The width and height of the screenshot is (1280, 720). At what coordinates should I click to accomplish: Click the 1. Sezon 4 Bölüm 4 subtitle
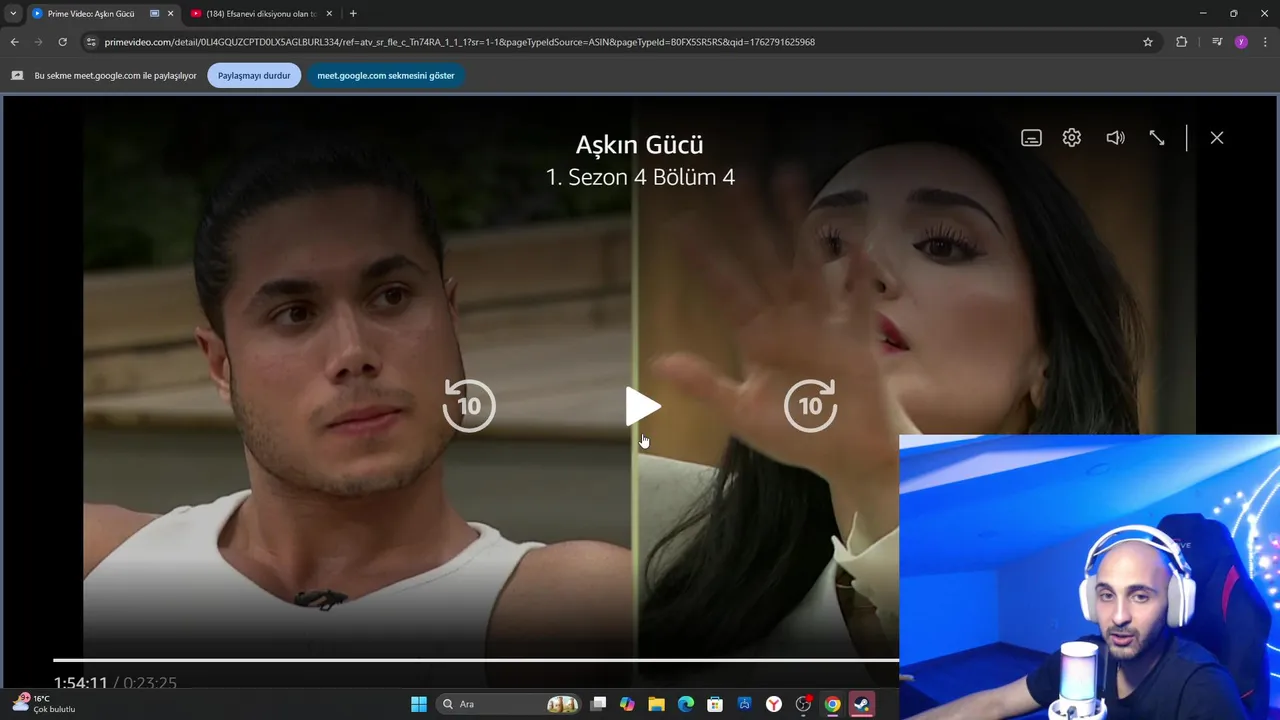pyautogui.click(x=640, y=177)
